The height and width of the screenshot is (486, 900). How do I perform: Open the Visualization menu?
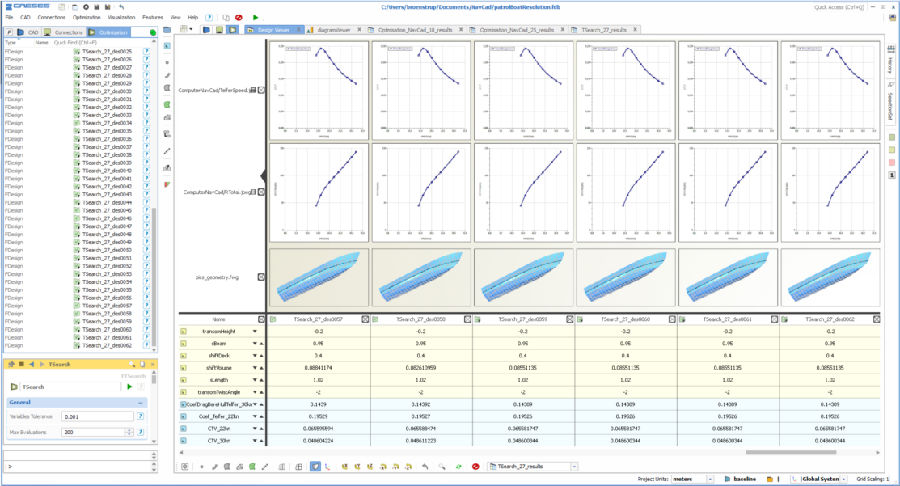(x=121, y=18)
